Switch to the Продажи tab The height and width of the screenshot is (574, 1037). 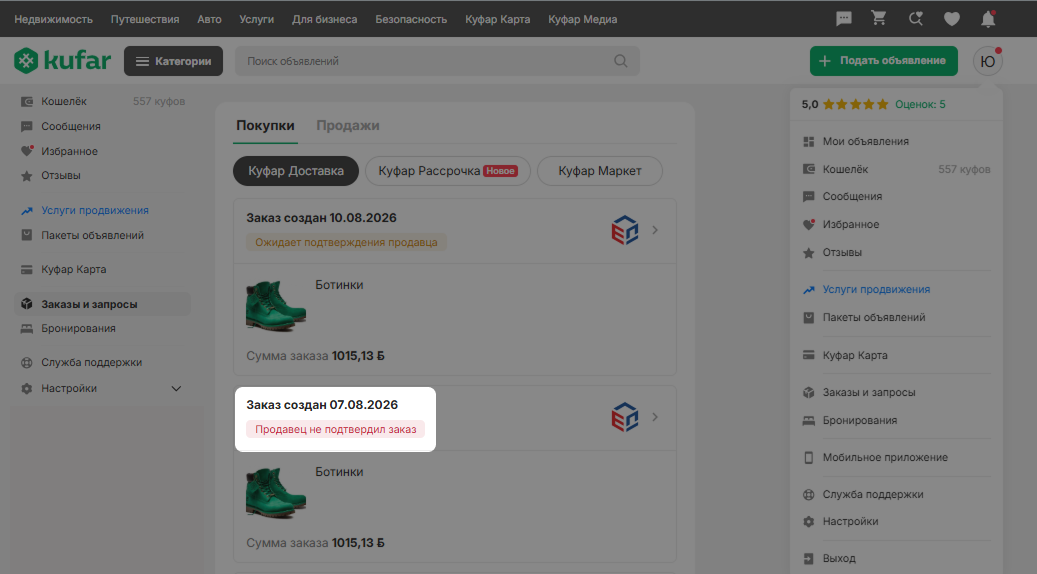348,126
